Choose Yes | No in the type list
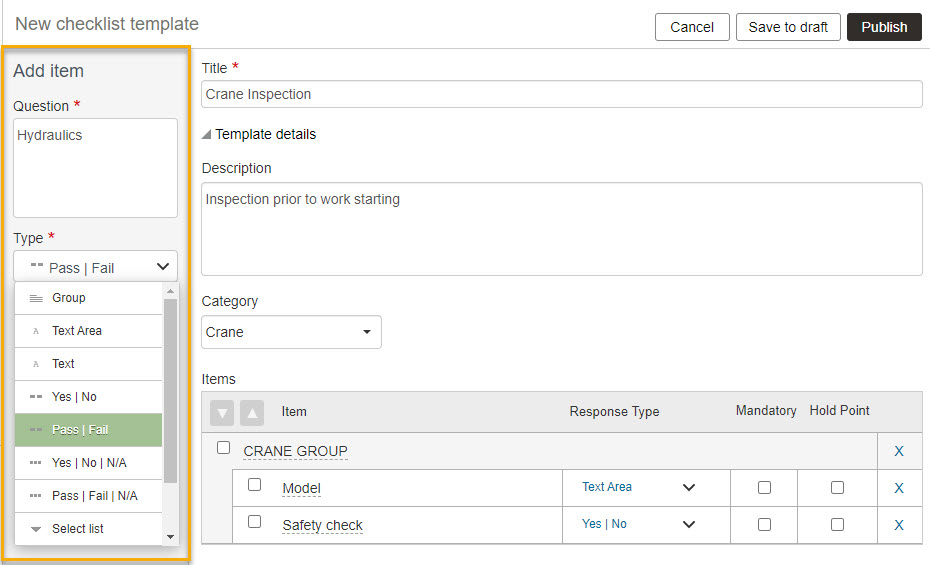 [88, 397]
